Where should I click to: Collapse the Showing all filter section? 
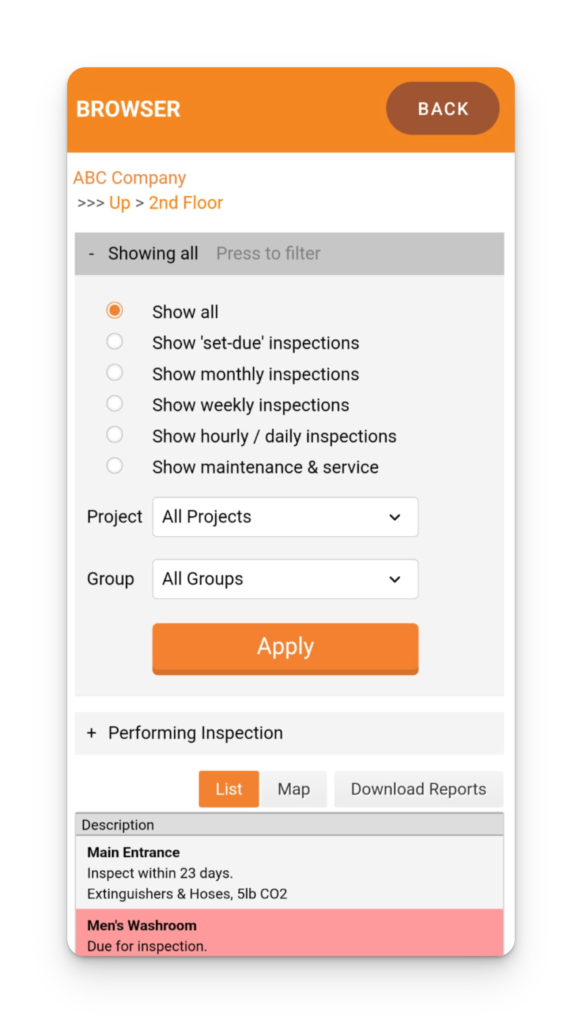coord(289,253)
